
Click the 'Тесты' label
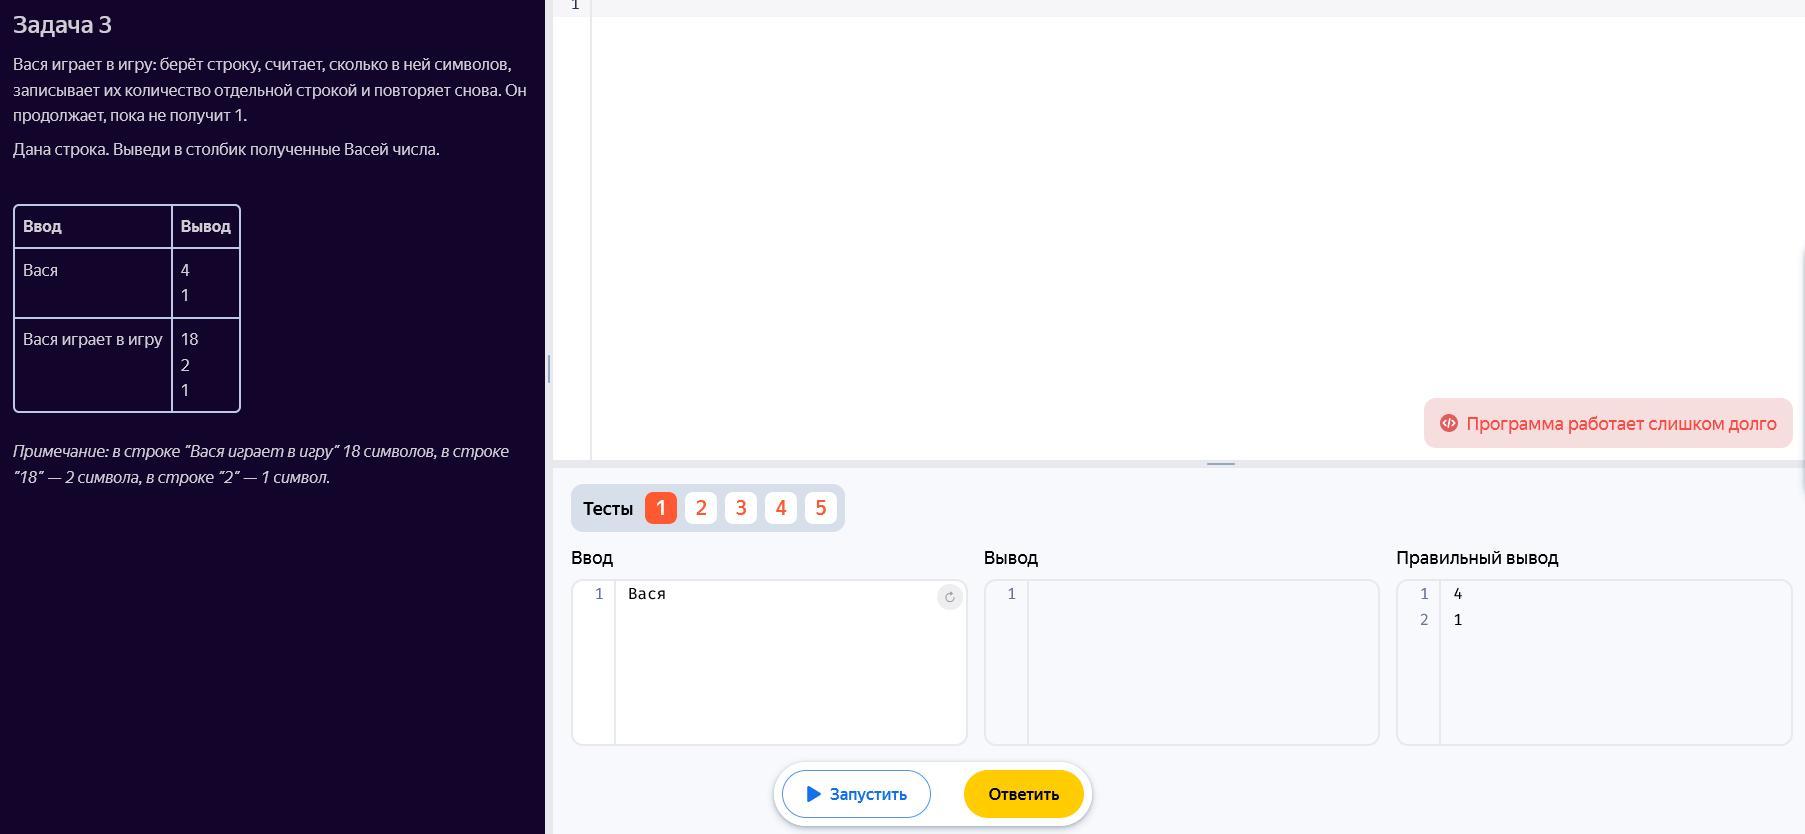[x=608, y=509]
